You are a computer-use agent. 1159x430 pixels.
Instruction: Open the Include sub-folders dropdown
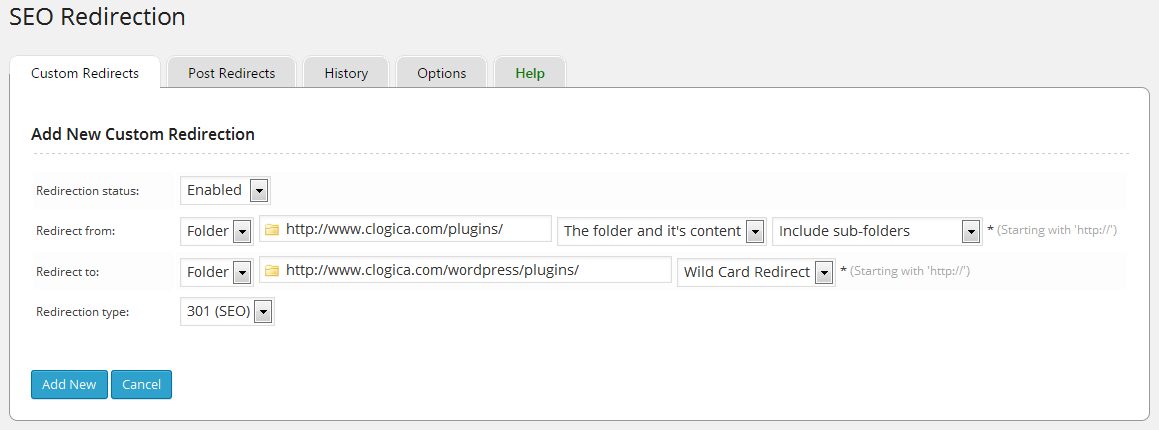tap(876, 231)
